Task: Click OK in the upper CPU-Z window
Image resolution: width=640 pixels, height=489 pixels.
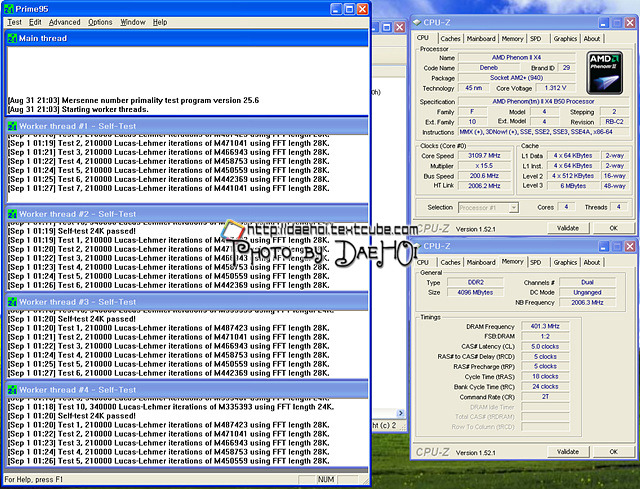Action: [613, 228]
